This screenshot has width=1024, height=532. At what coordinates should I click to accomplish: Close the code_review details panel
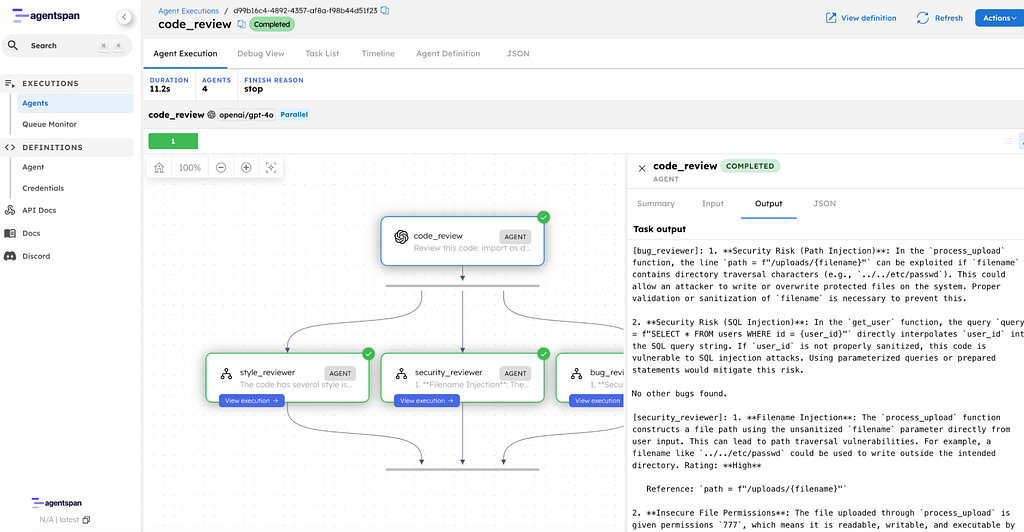[642, 169]
